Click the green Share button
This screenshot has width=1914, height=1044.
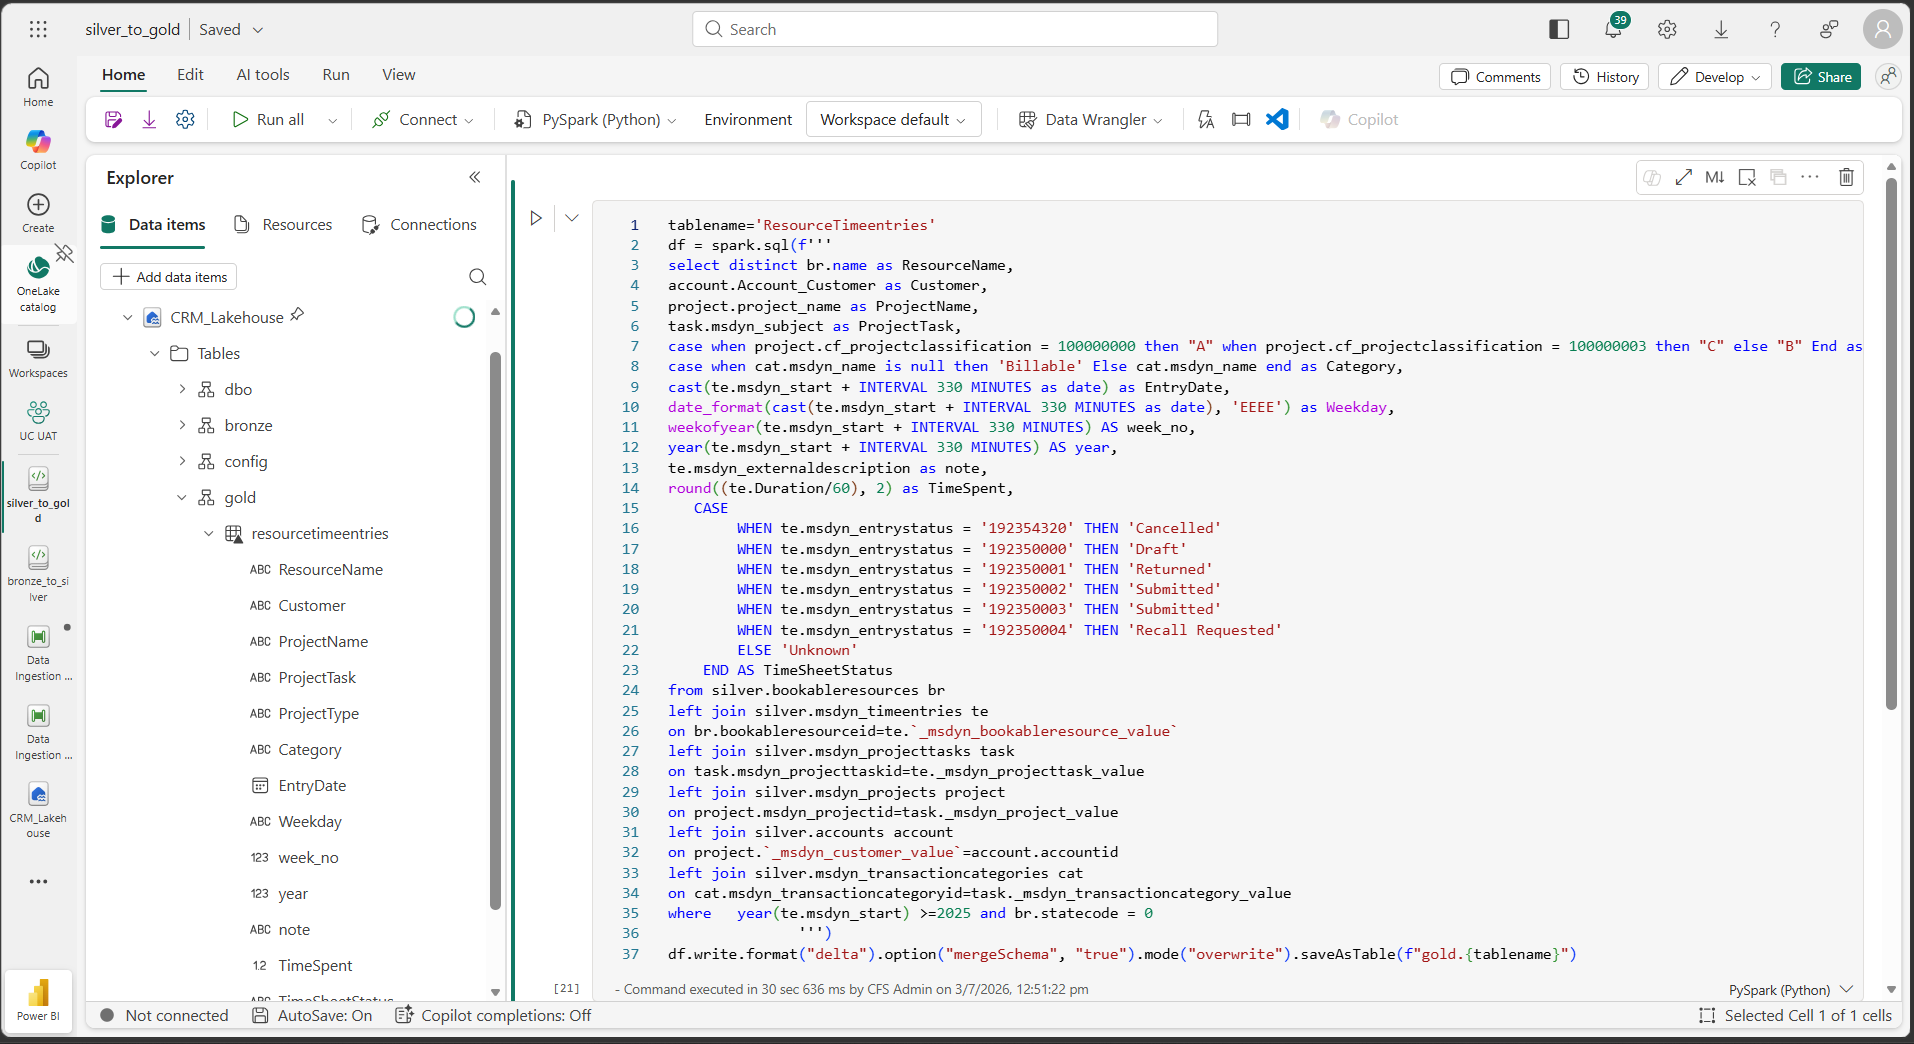pos(1821,77)
